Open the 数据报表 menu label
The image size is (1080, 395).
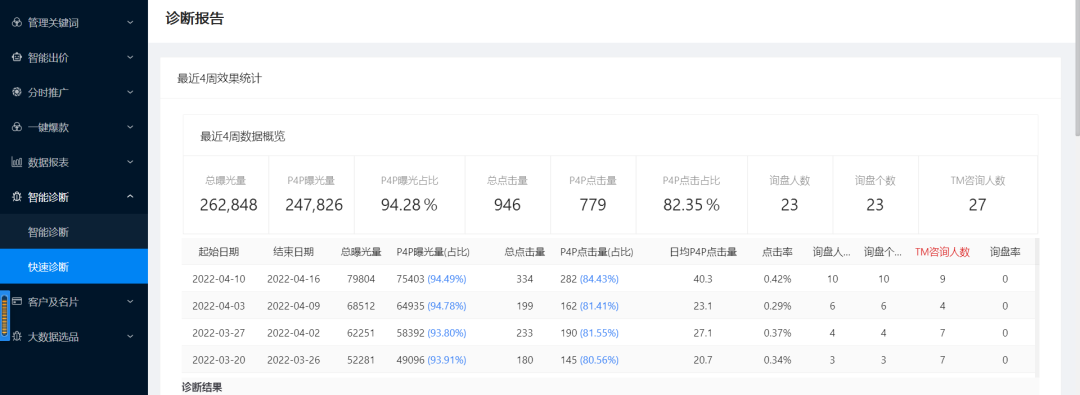48,163
